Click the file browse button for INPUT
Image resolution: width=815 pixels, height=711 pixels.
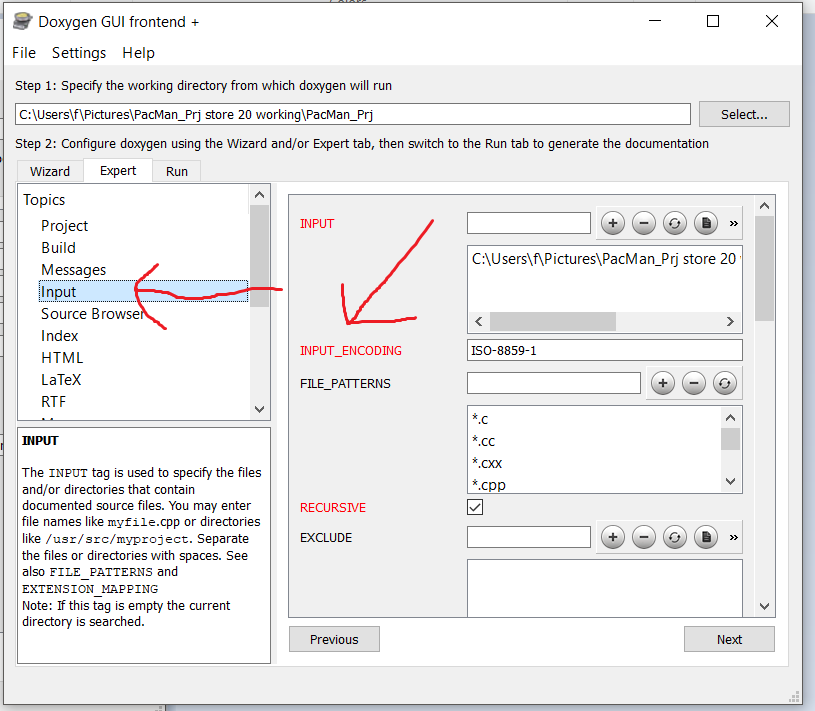(706, 223)
